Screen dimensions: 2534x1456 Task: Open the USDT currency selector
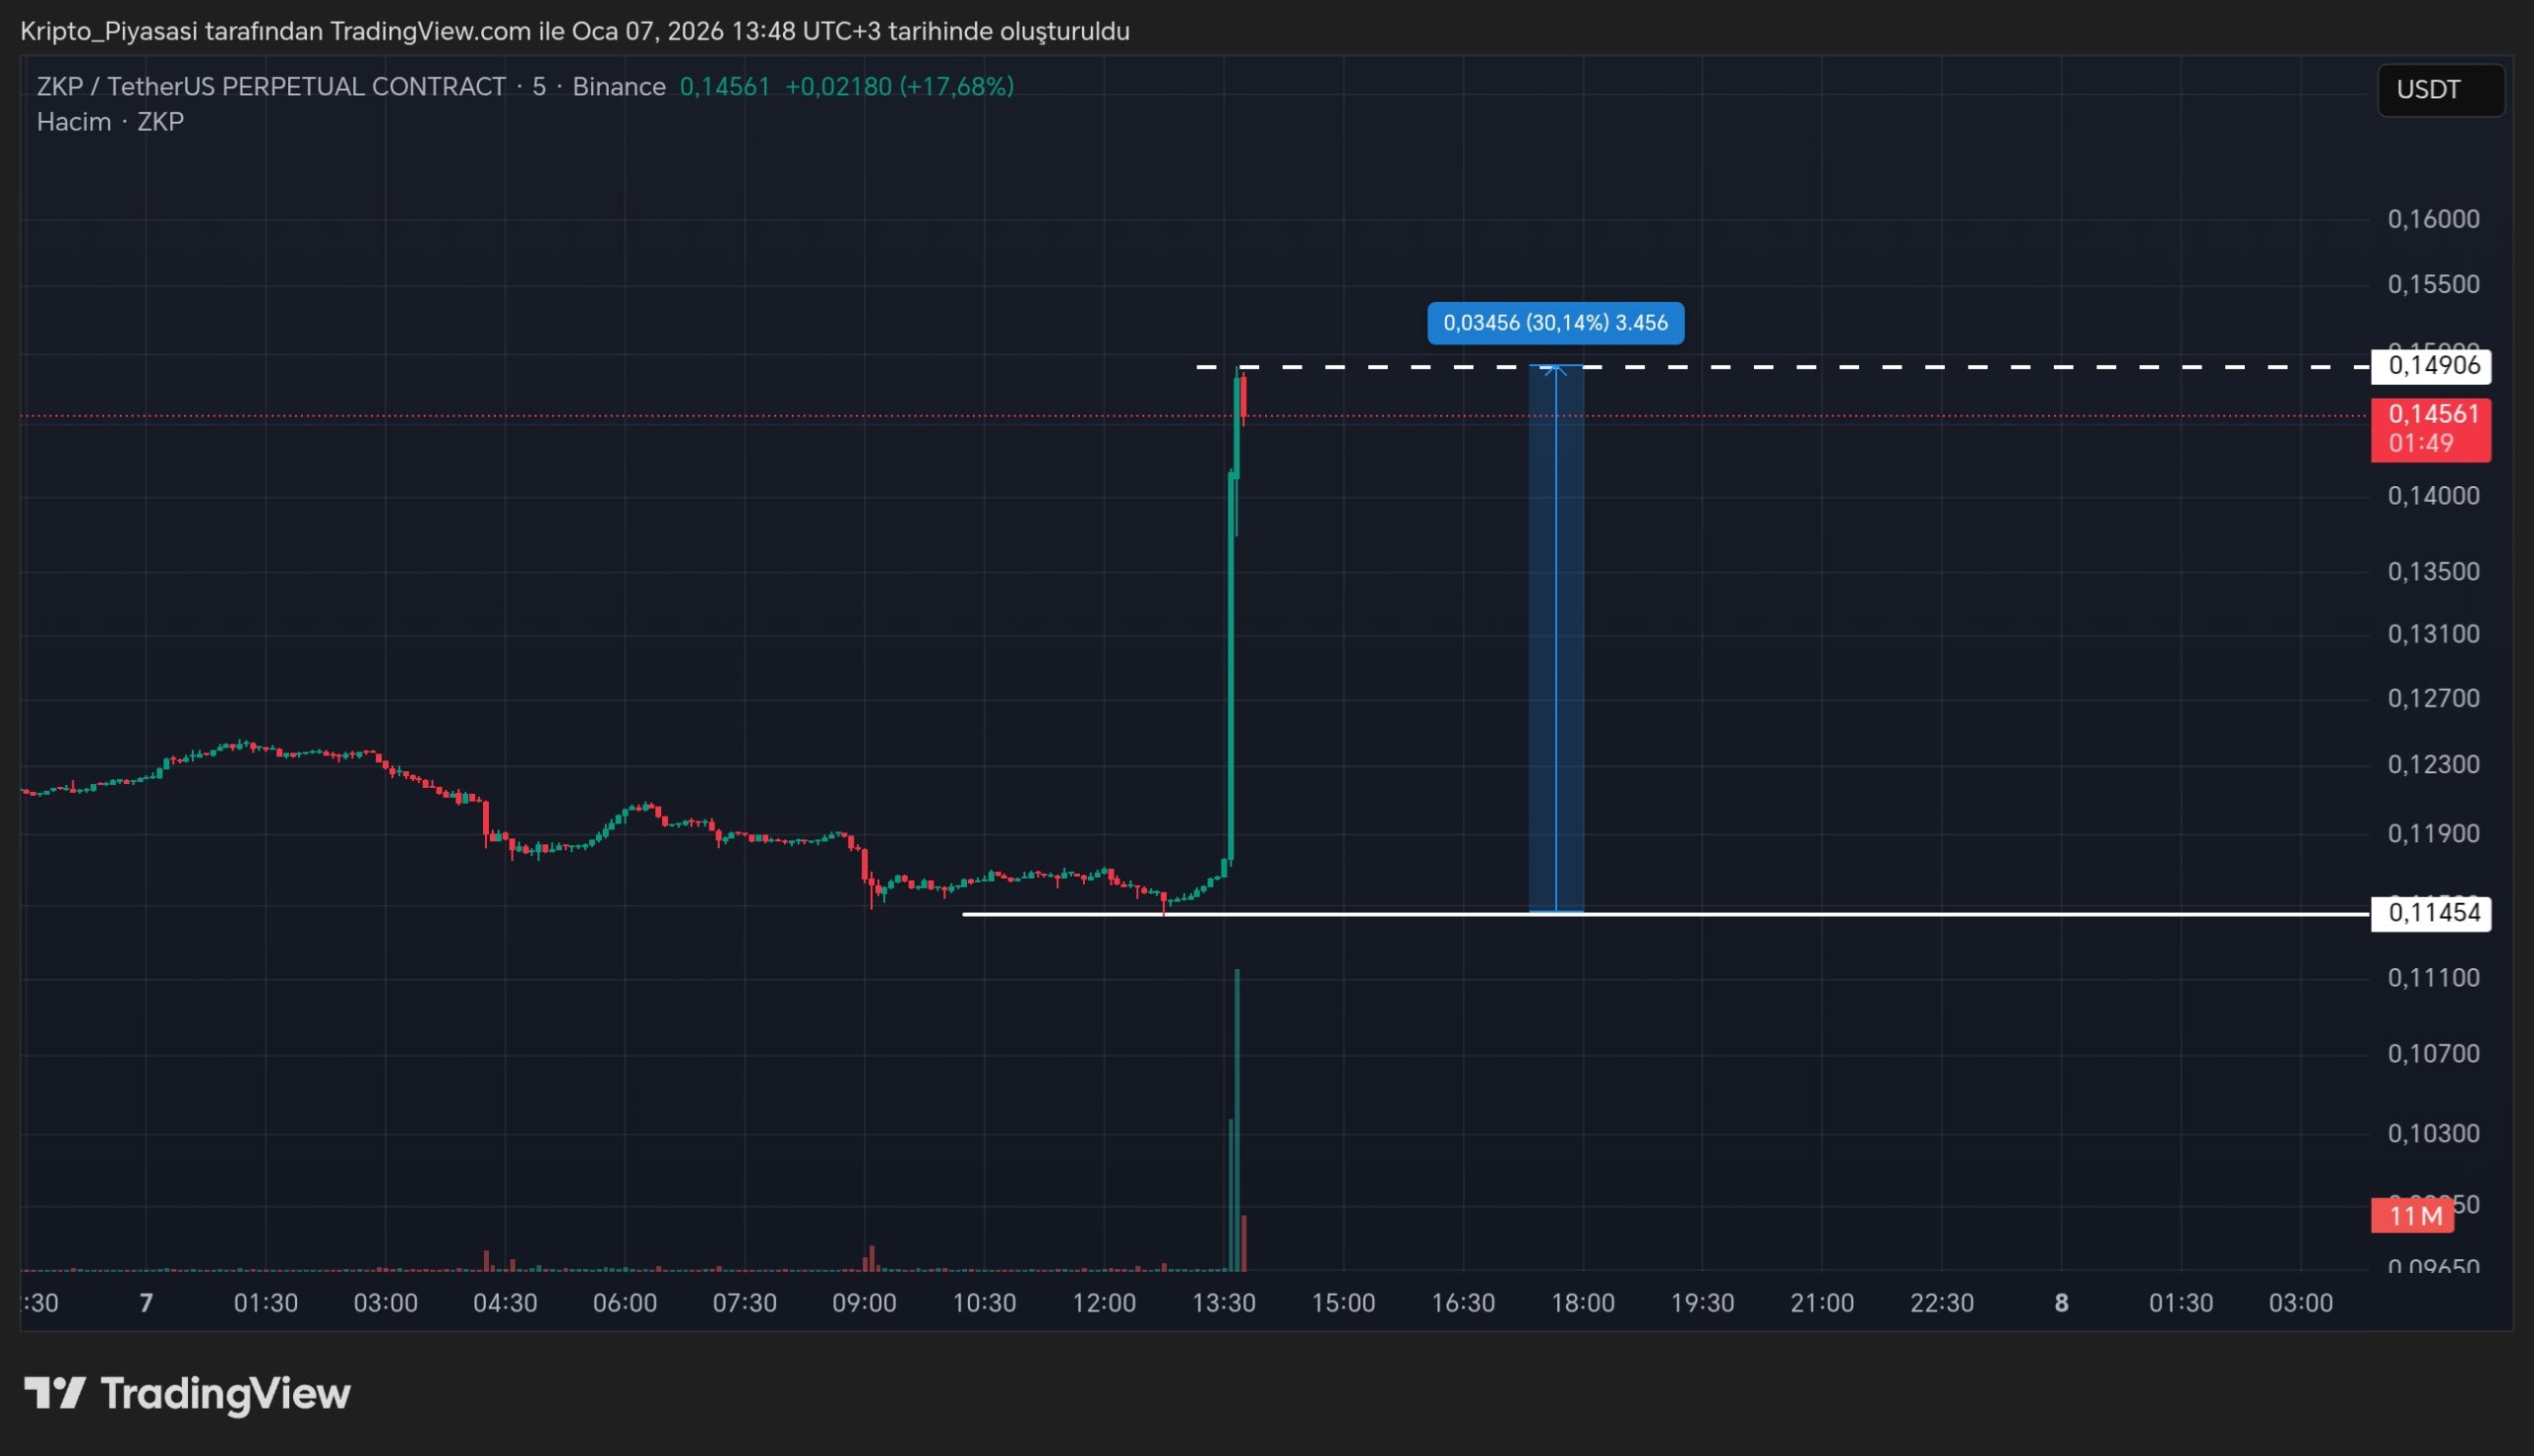(x=2439, y=90)
